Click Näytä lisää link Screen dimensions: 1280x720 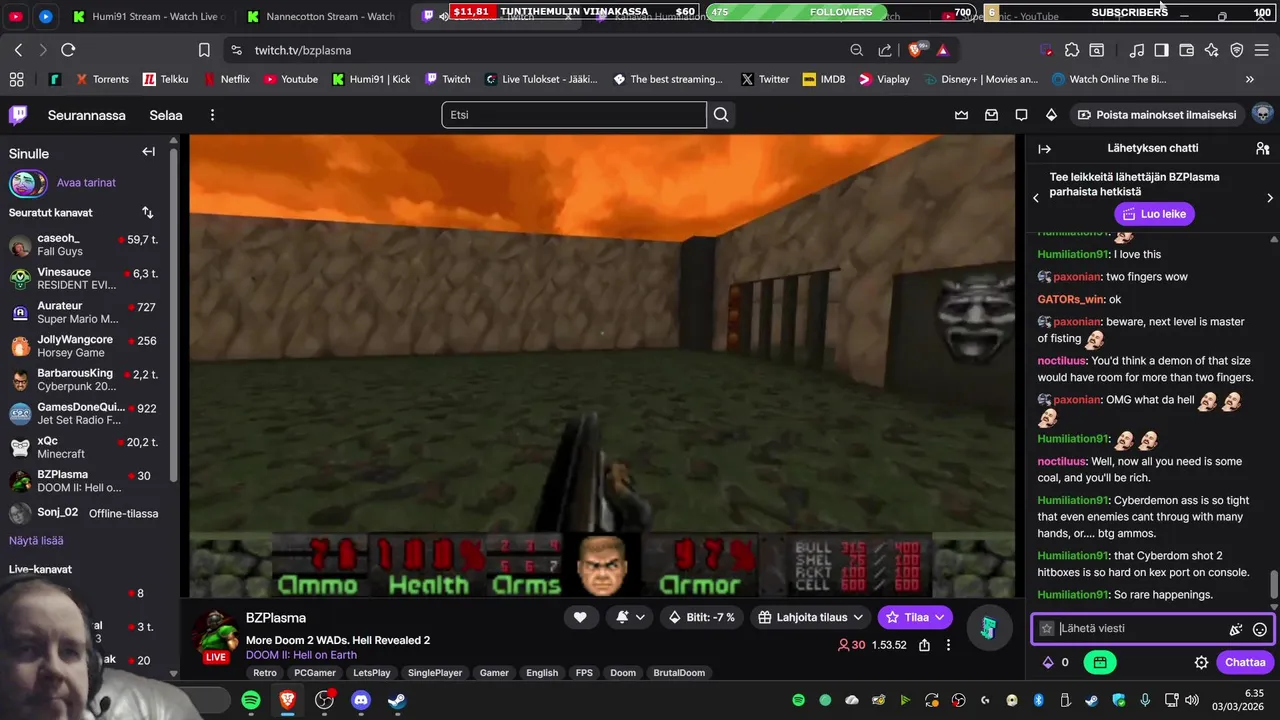36,540
